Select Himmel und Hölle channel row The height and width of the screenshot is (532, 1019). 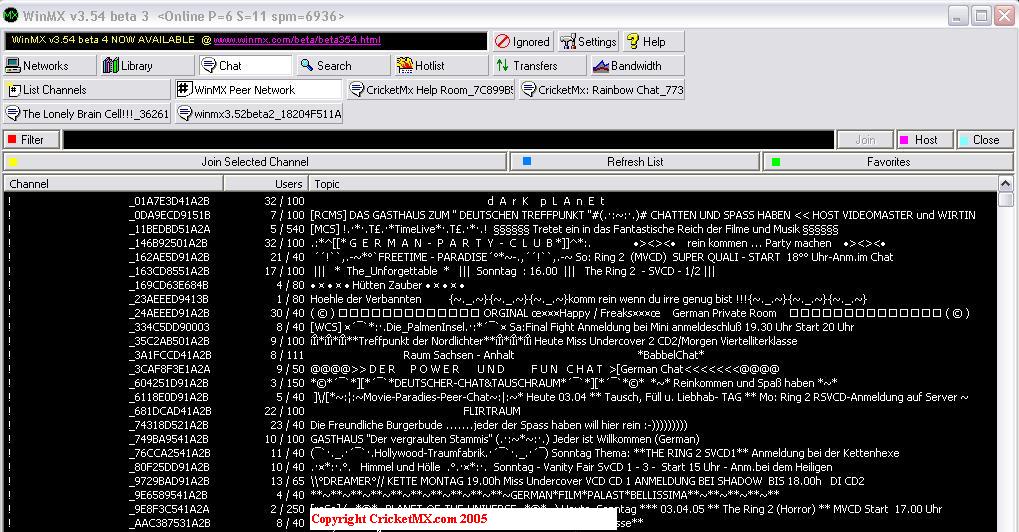500,467
